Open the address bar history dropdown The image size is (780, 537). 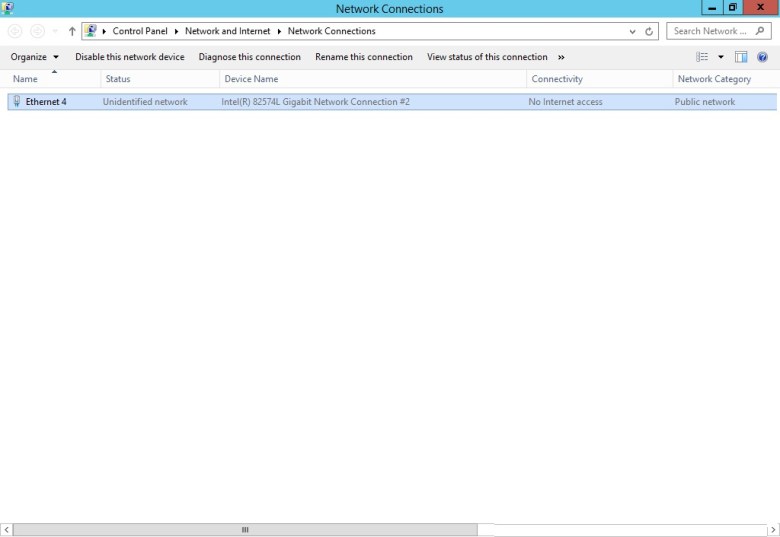633,31
